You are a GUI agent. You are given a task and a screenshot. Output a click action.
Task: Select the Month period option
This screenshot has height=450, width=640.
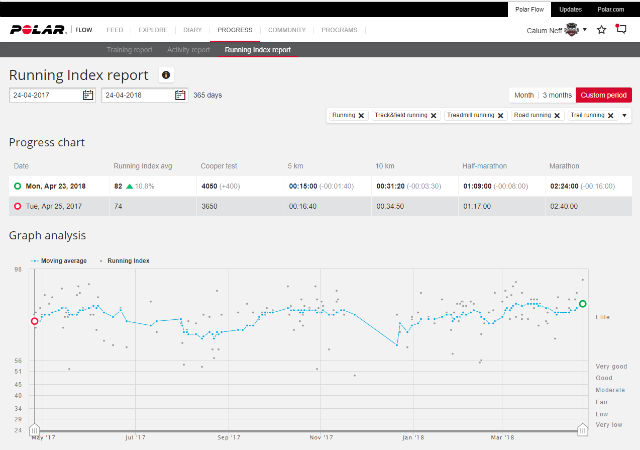tap(523, 95)
